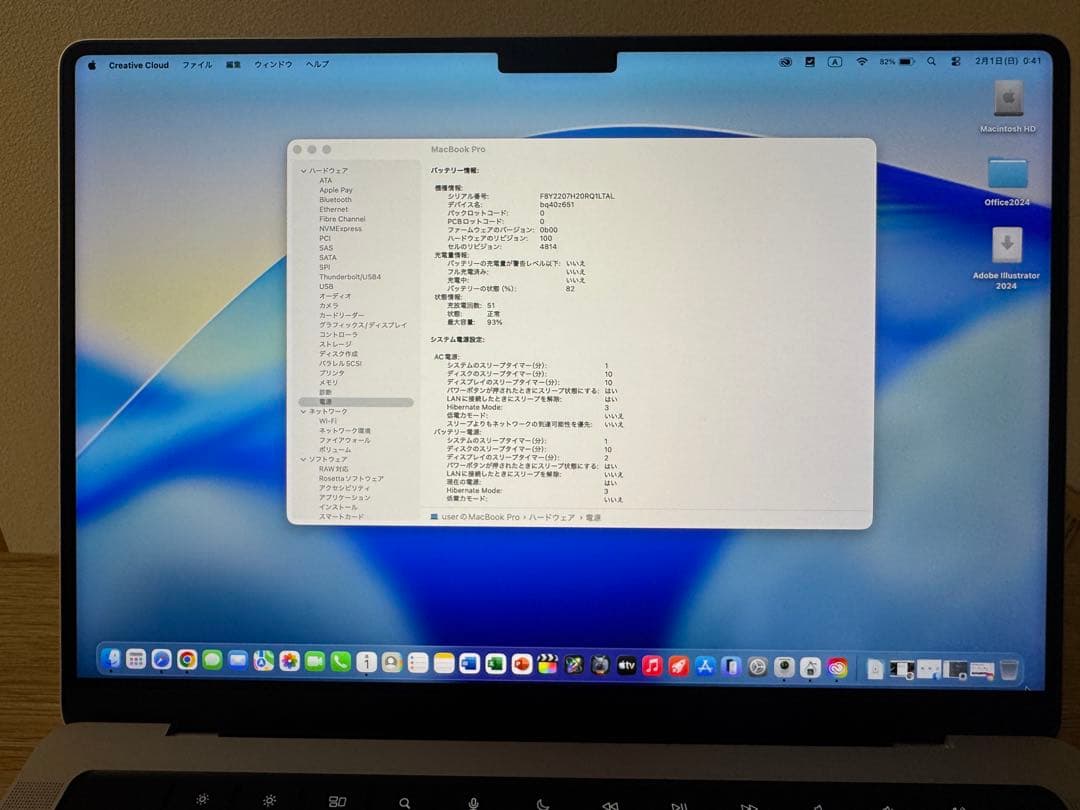Open Music app in the Dock
Image resolution: width=1080 pixels, height=810 pixels.
tap(652, 665)
